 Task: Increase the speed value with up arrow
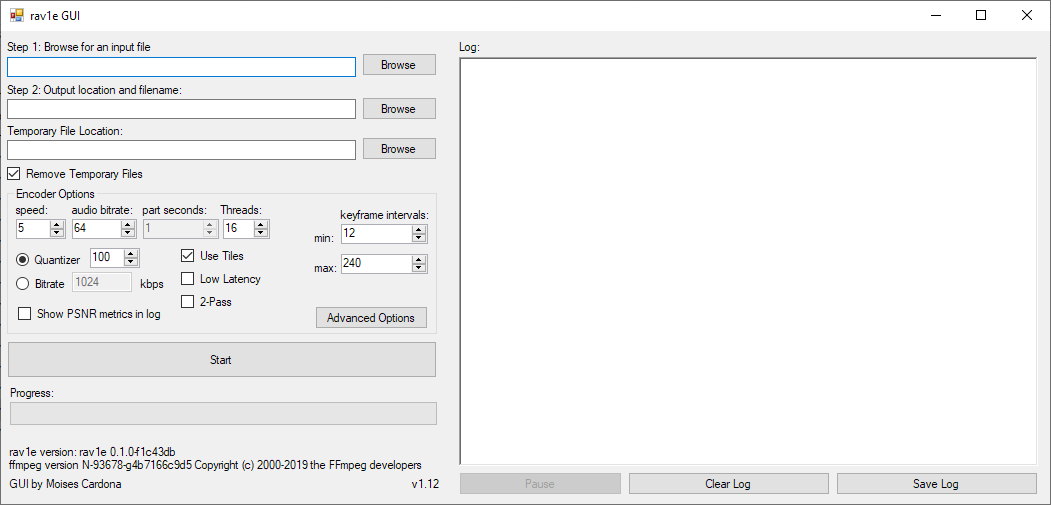[x=57, y=224]
